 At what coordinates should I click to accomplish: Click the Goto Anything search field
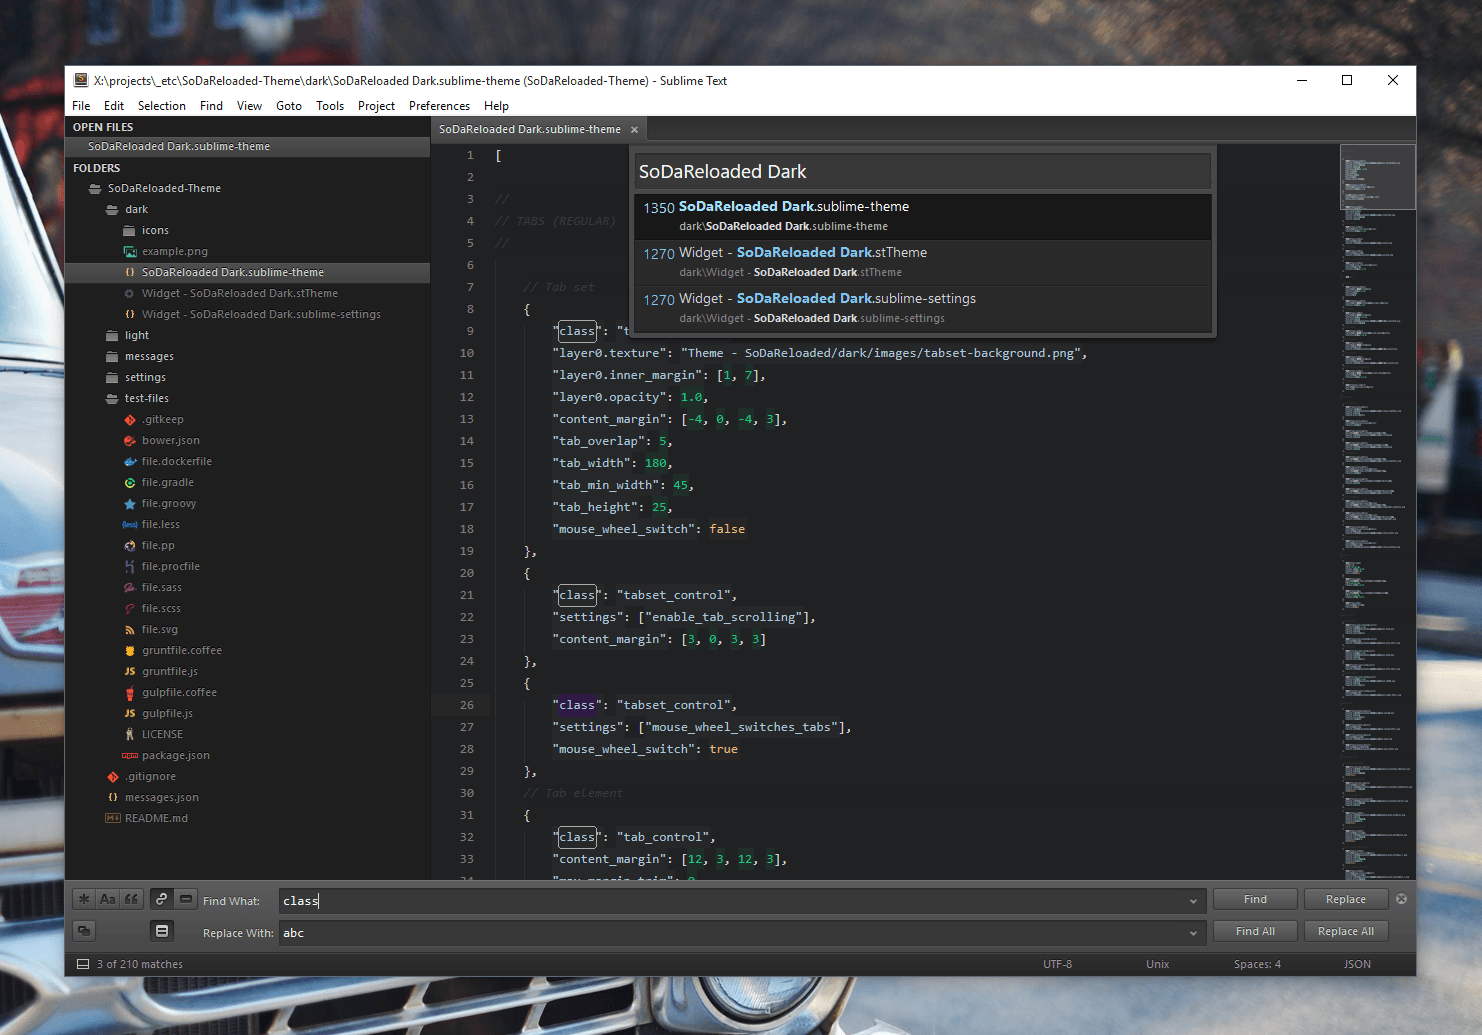coord(923,172)
